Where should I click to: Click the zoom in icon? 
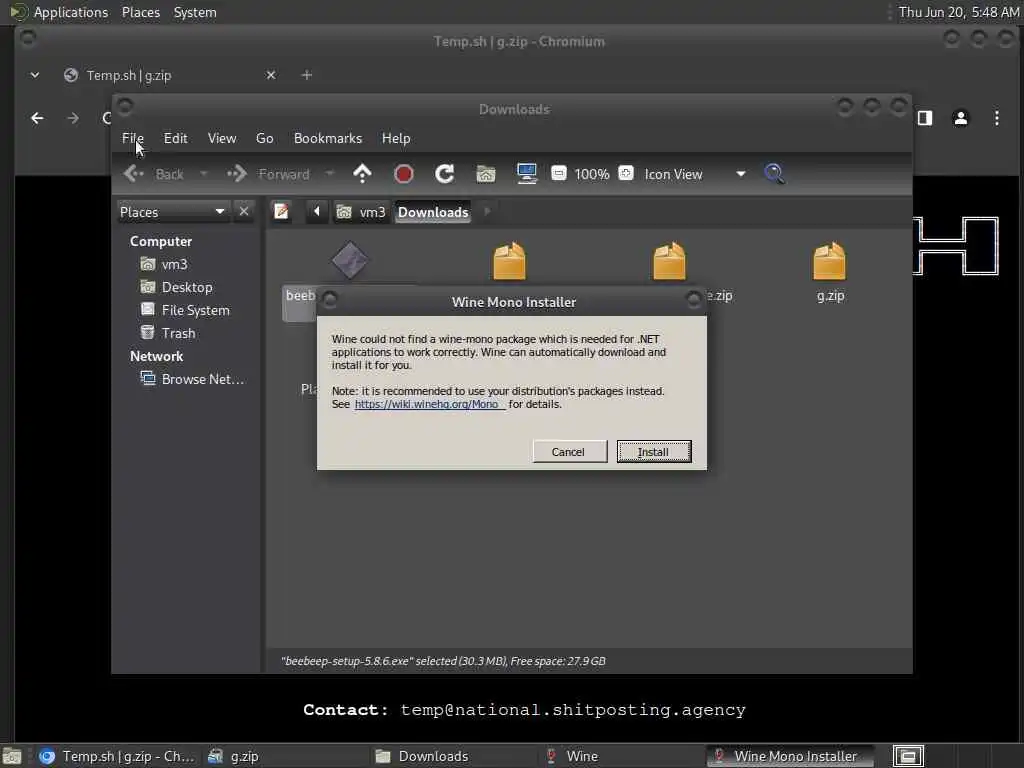point(626,173)
